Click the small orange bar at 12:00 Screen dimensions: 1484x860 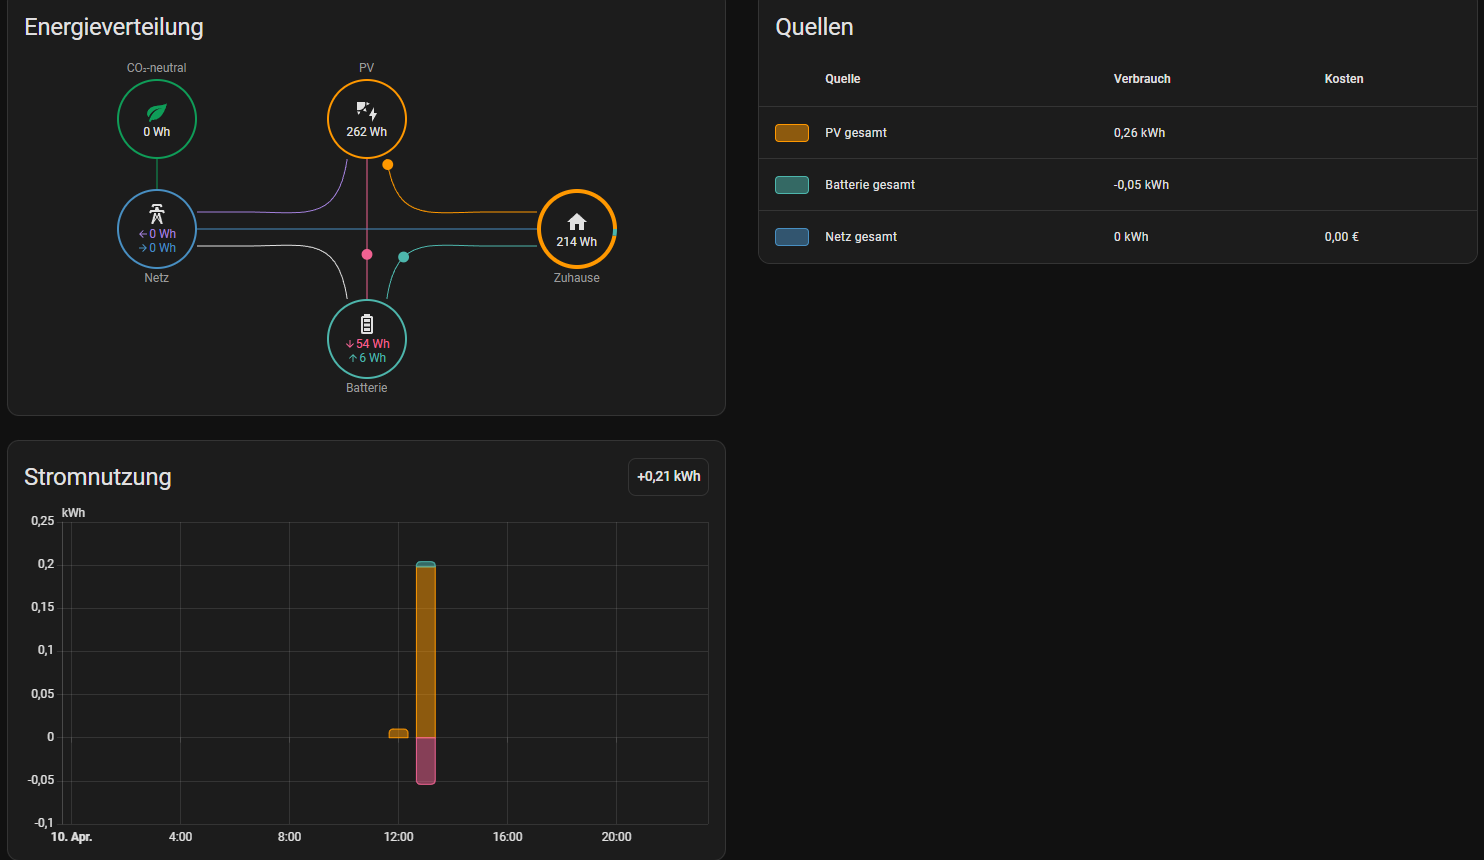[x=398, y=733]
